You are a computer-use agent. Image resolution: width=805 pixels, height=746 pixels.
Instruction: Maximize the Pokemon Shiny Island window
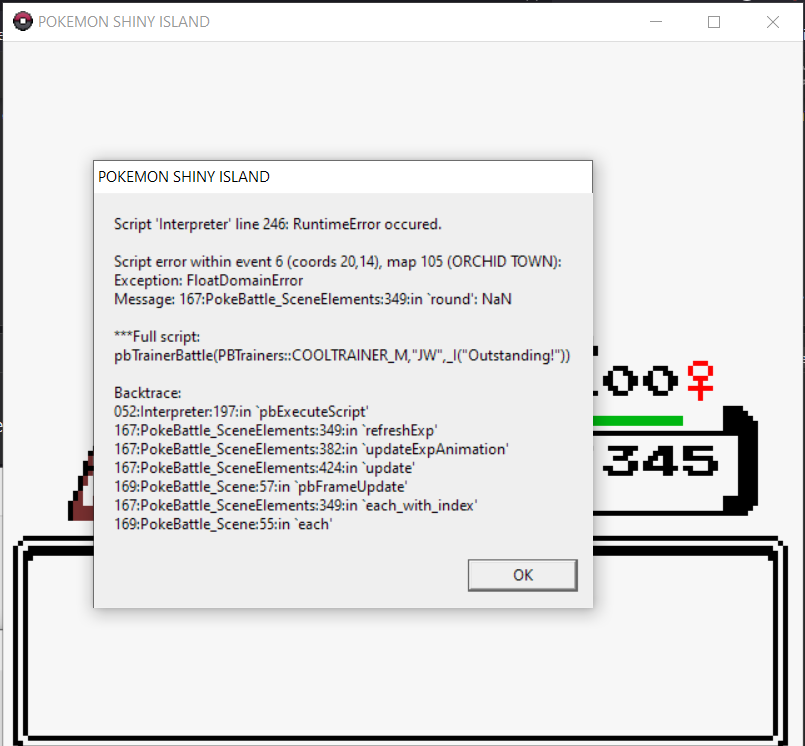(714, 22)
